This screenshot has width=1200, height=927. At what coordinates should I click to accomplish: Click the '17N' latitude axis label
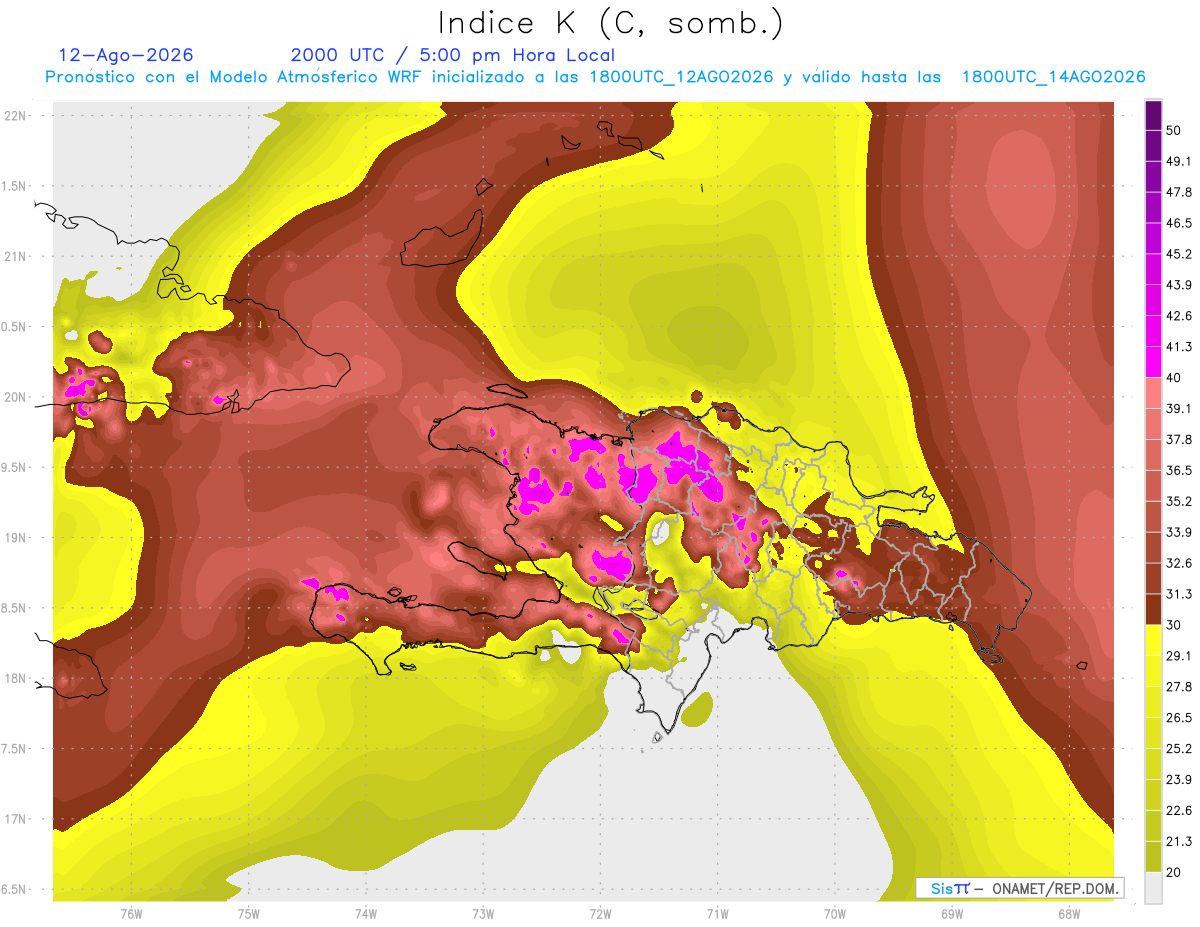(x=15, y=819)
